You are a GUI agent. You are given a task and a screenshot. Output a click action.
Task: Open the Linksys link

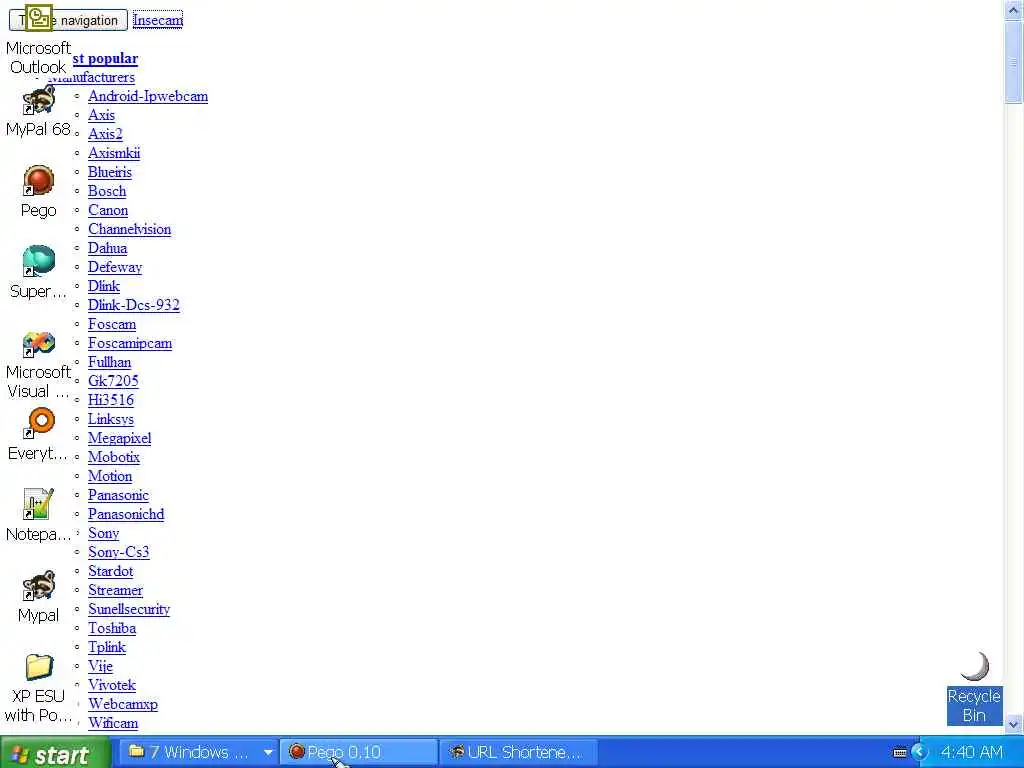[111, 419]
